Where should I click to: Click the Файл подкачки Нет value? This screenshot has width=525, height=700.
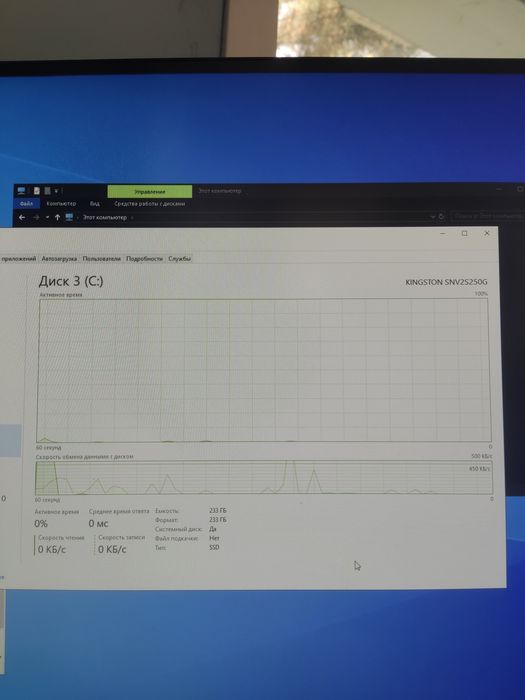[x=214, y=538]
